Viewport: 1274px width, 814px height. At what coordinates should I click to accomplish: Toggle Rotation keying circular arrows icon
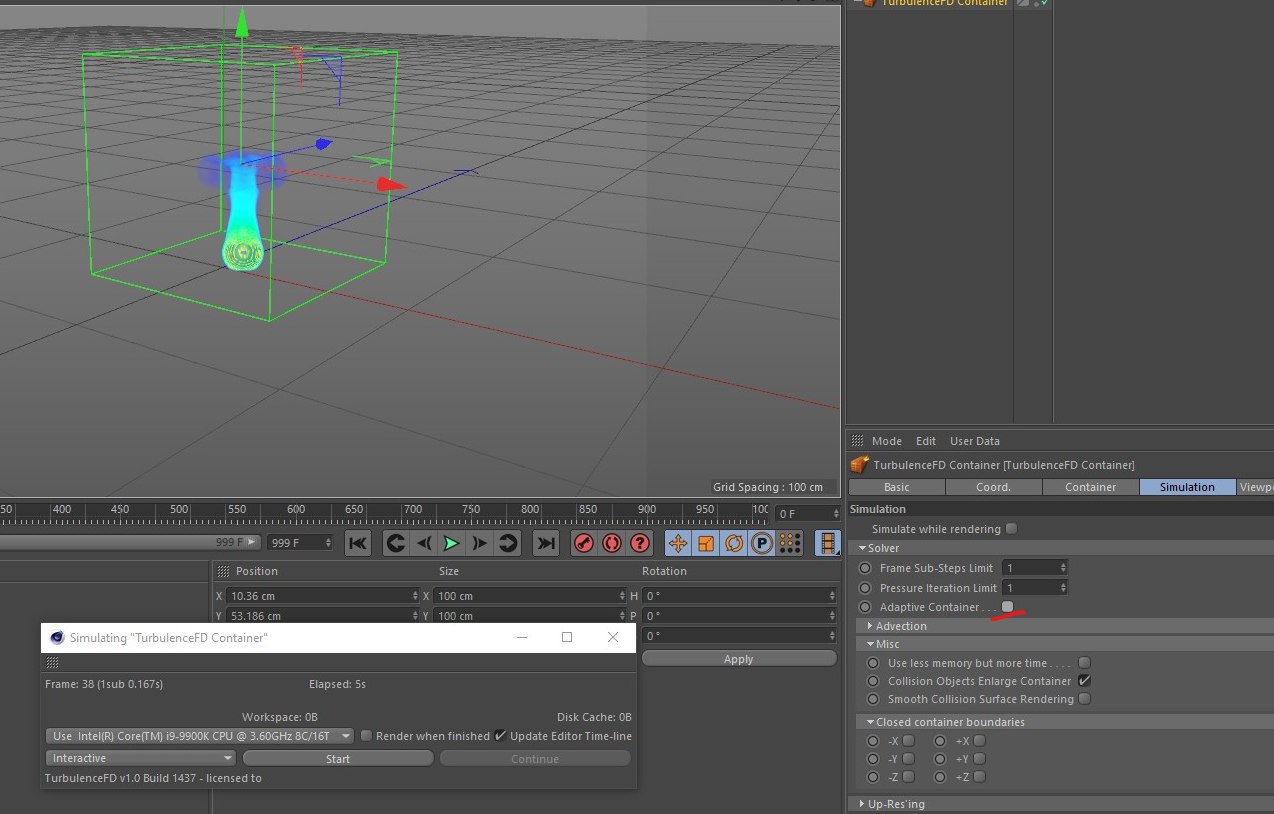[734, 543]
